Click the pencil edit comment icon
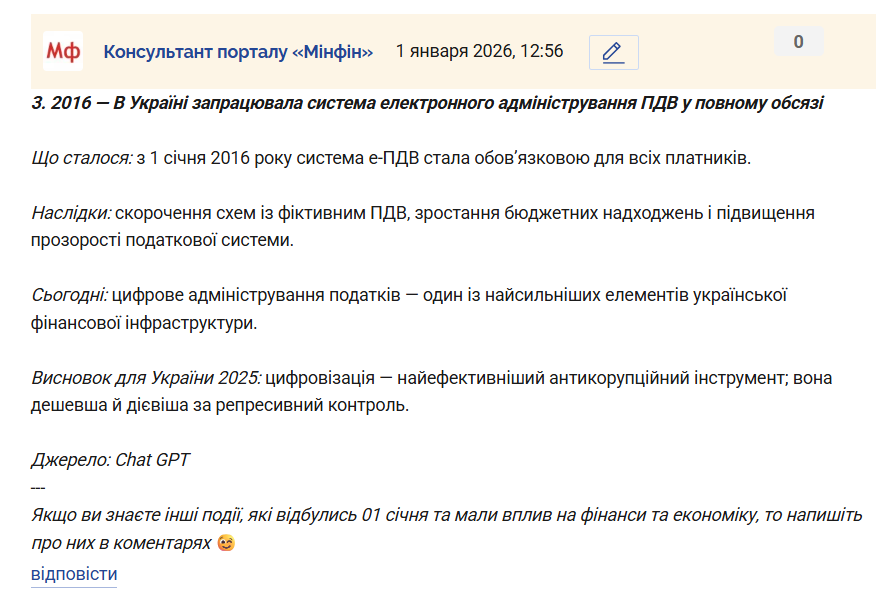Screen dimensions: 881x594 (x=614, y=52)
